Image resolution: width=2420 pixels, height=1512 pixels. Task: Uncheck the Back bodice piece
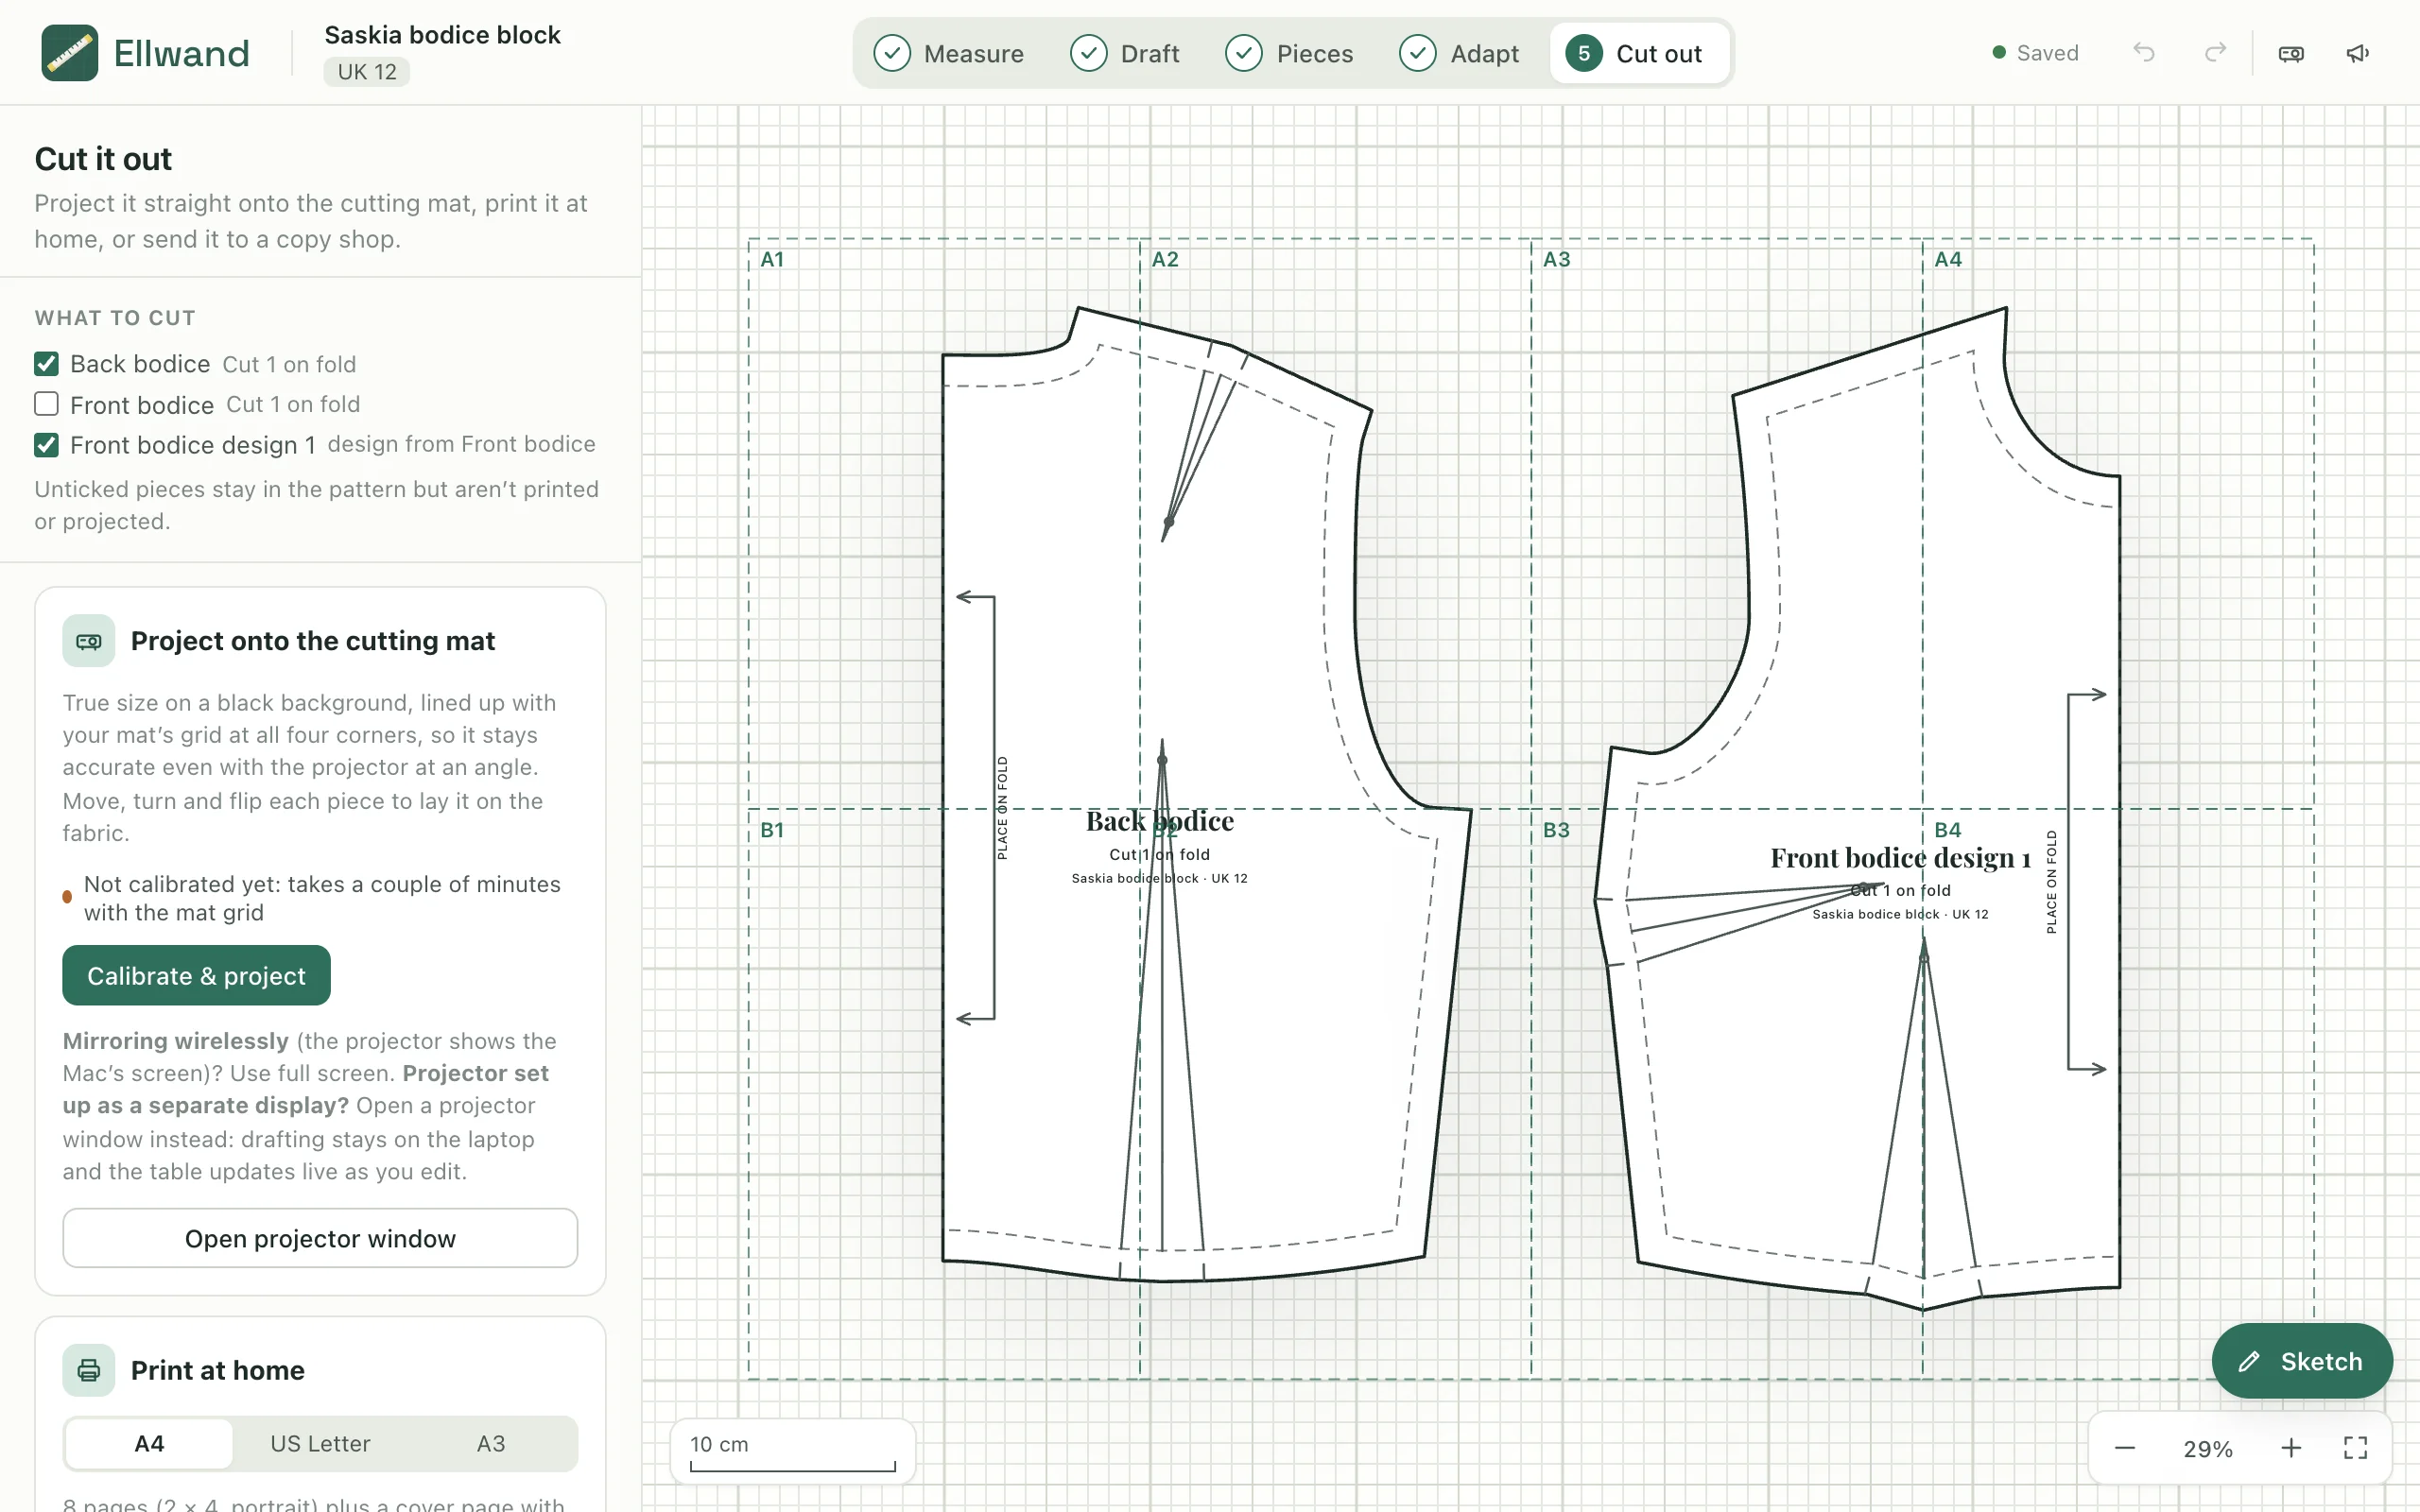[46, 363]
